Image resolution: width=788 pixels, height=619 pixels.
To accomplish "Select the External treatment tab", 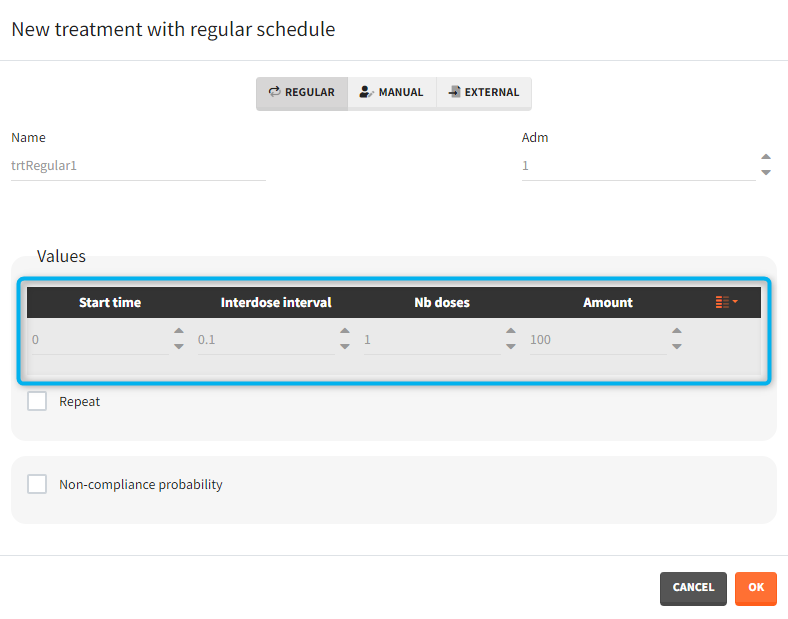I will [484, 92].
